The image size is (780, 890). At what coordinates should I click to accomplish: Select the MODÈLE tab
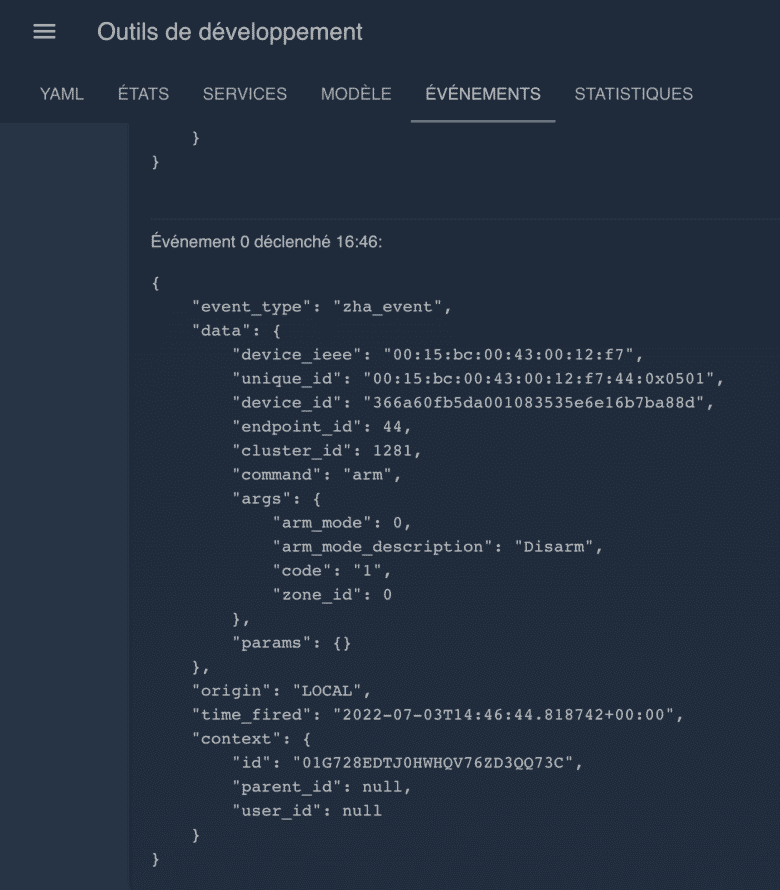[356, 94]
